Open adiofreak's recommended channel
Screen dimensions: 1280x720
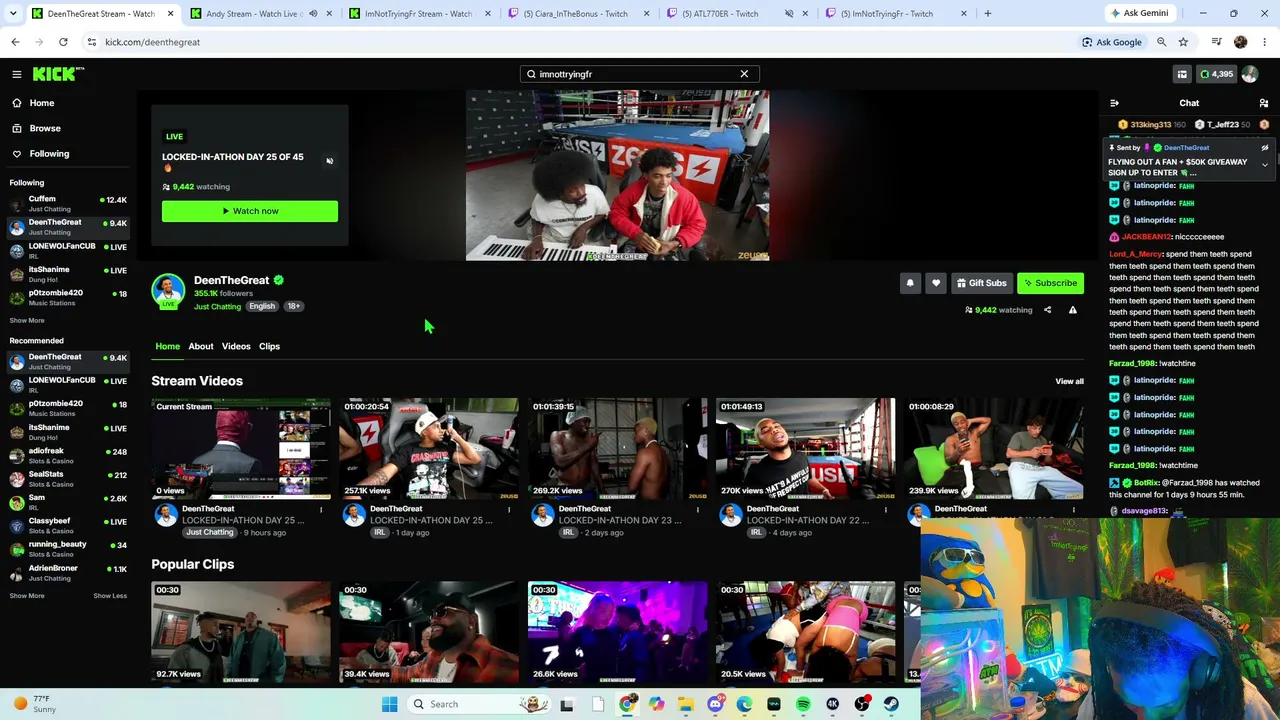click(68, 455)
